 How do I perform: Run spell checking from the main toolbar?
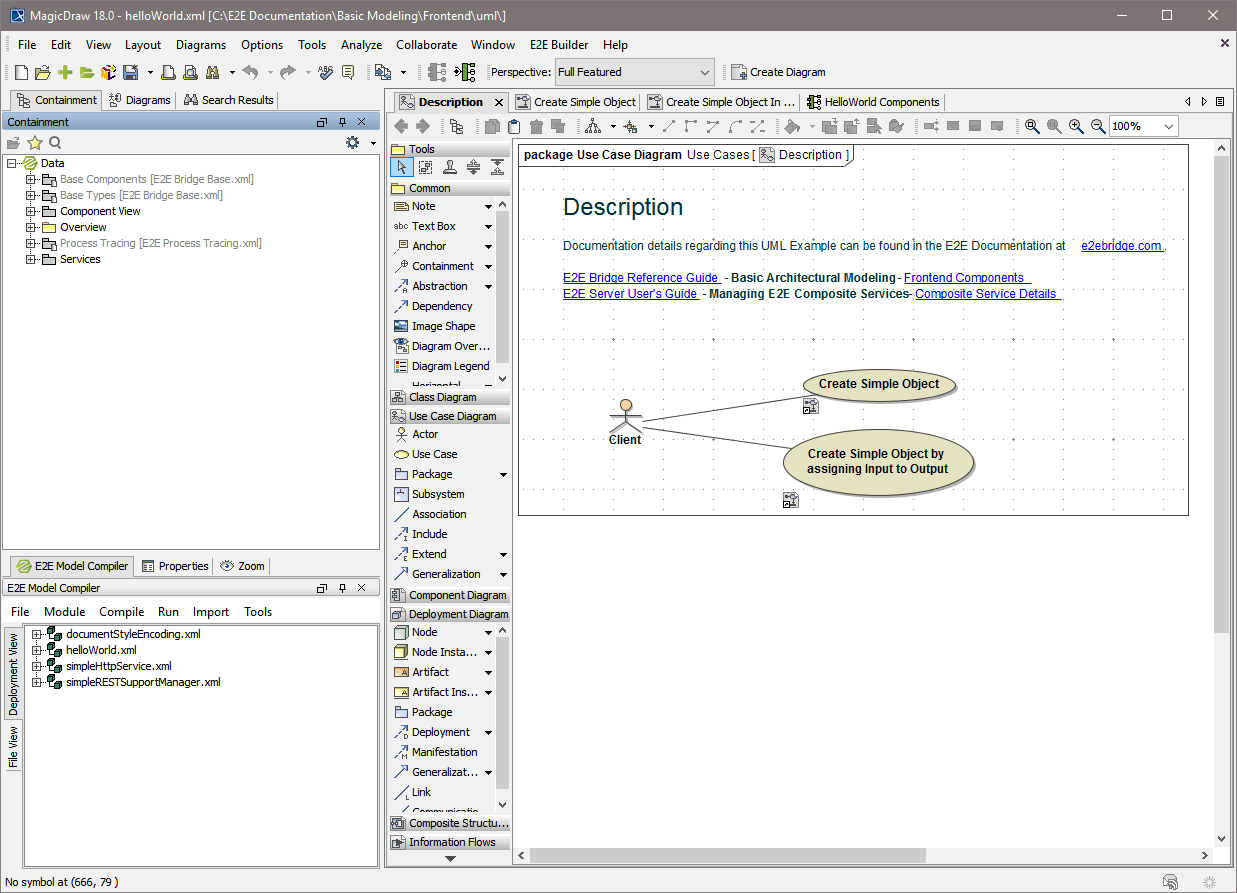tap(326, 71)
